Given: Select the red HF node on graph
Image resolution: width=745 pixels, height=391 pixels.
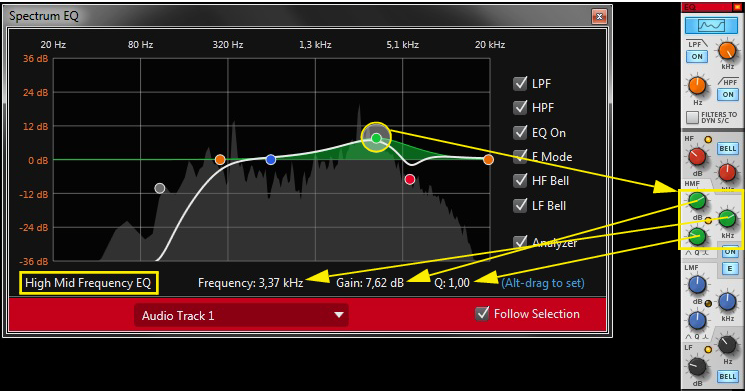Looking at the screenshot, I should coord(410,179).
